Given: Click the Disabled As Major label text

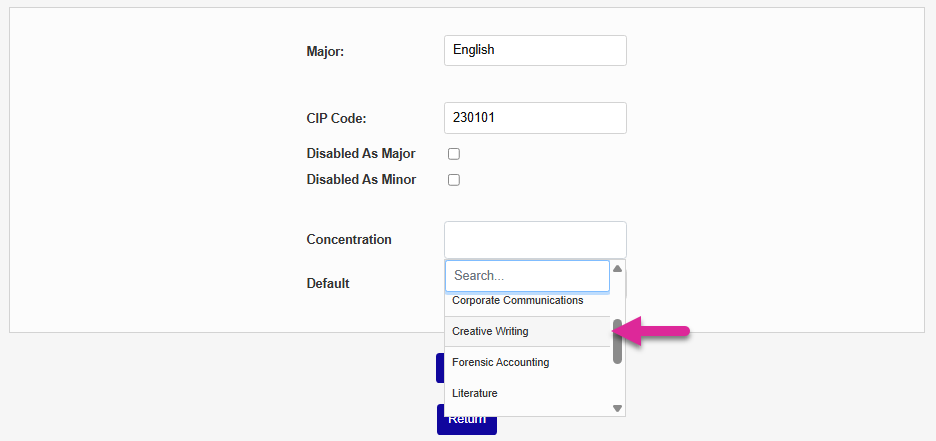Looking at the screenshot, I should [361, 154].
